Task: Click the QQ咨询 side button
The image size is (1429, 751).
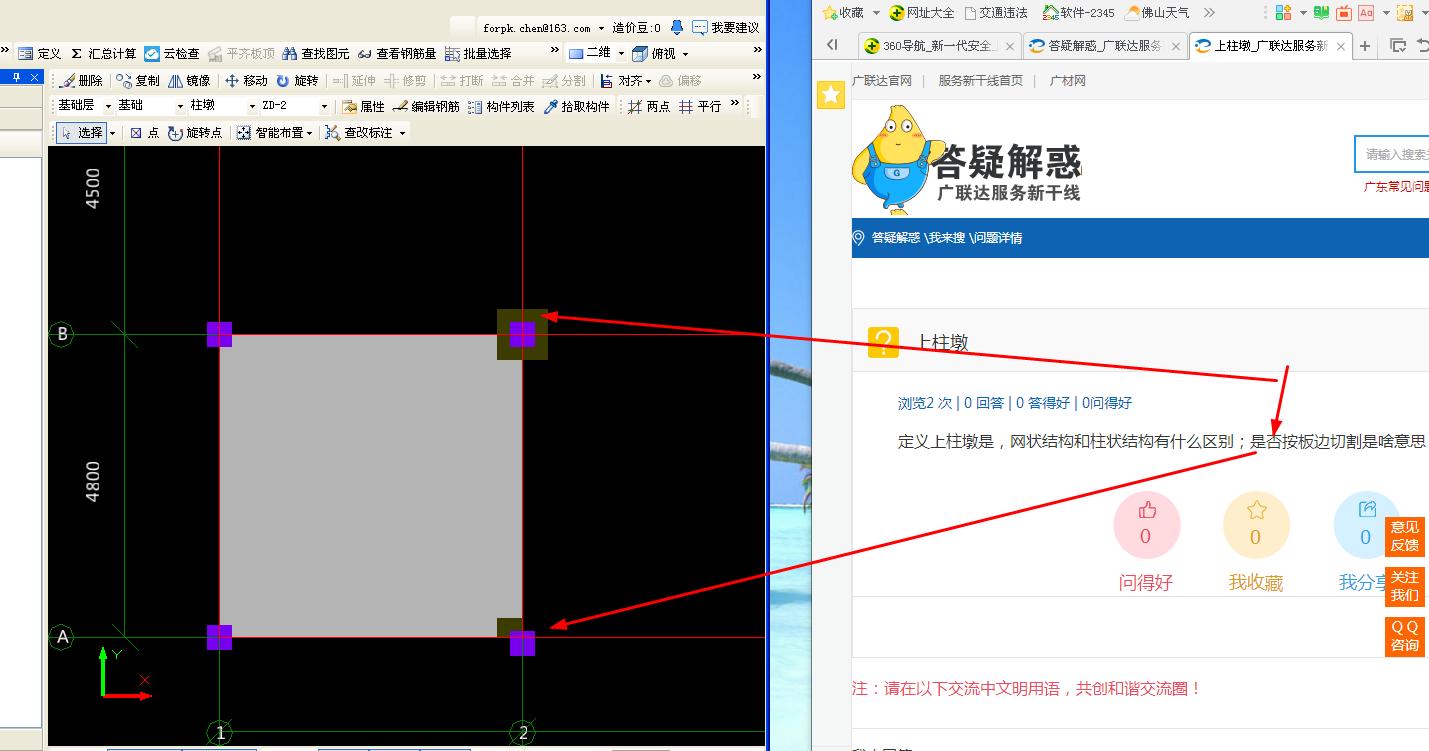Action: [1404, 636]
